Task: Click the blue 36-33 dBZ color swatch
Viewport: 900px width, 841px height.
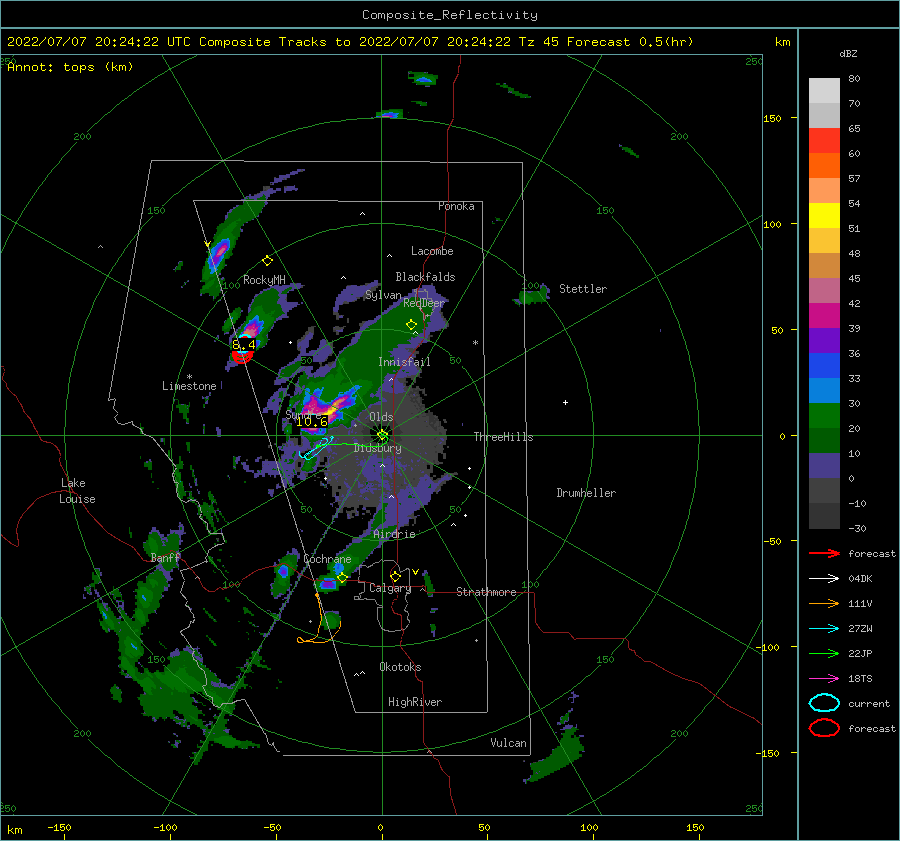Action: [x=824, y=366]
